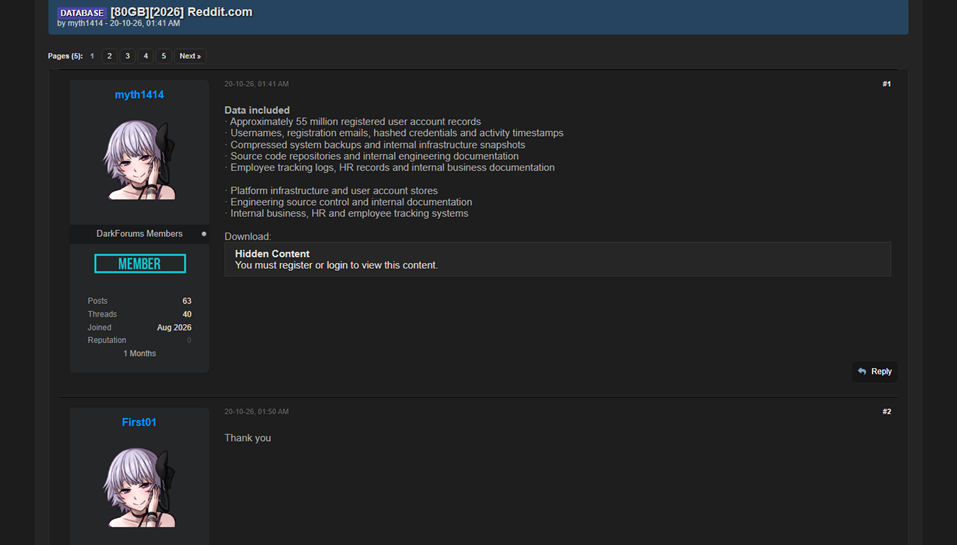Click the Joined date Aug 2026
Viewport: 957px width, 545px height.
[x=174, y=328]
